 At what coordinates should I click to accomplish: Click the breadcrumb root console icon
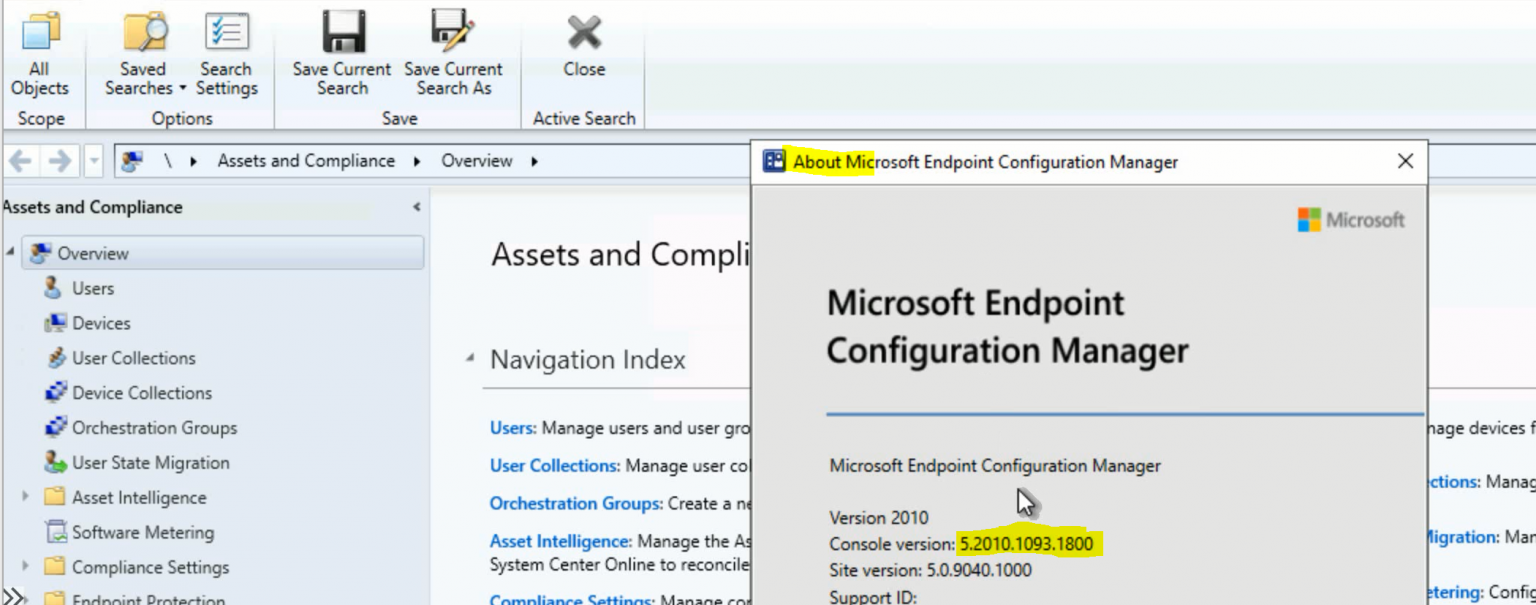click(132, 161)
